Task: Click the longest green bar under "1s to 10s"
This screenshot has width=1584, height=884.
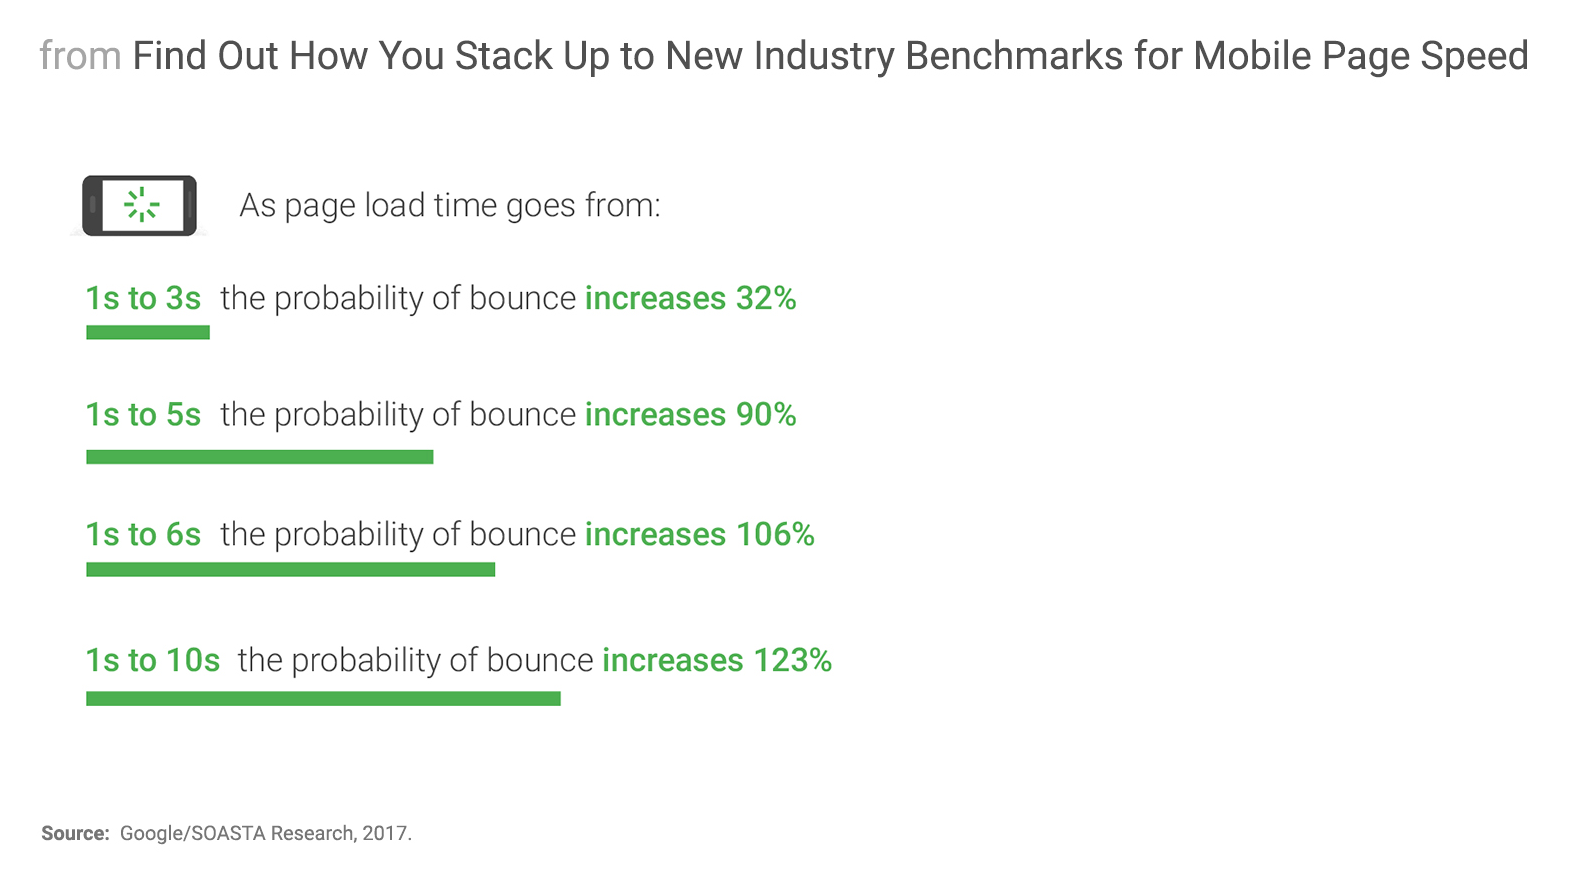Action: (x=323, y=698)
